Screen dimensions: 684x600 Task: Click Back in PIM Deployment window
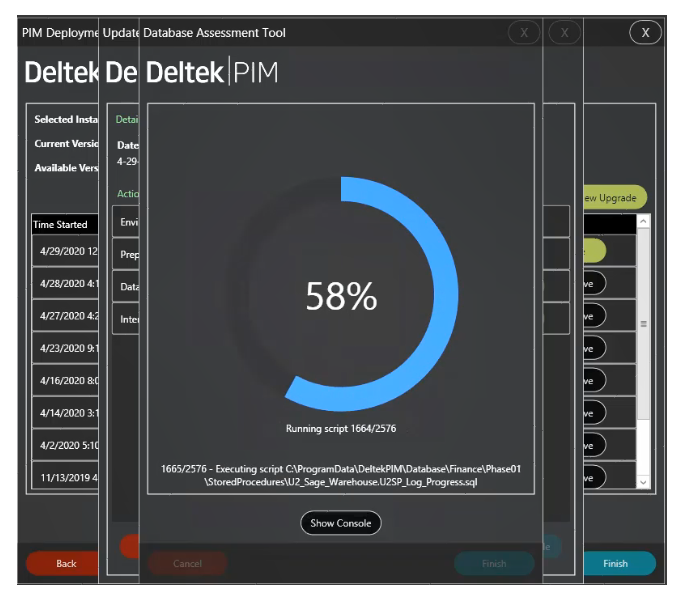coord(63,563)
